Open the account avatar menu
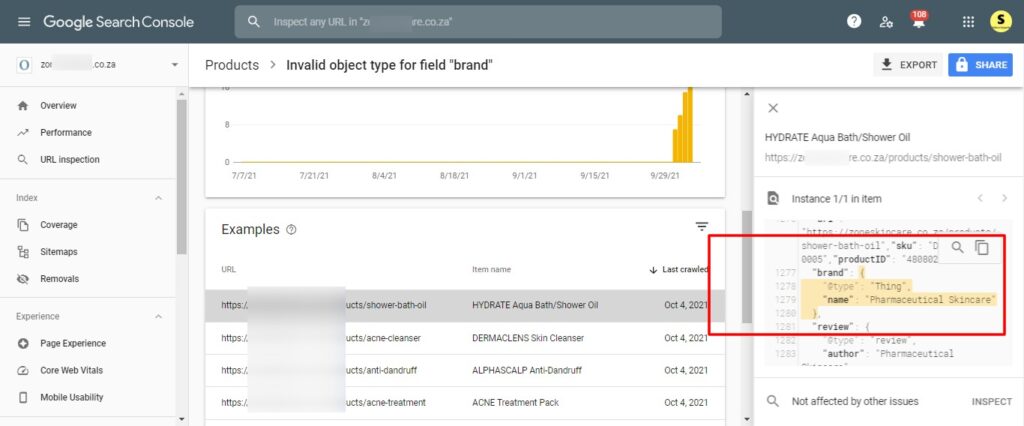 coord(1000,22)
